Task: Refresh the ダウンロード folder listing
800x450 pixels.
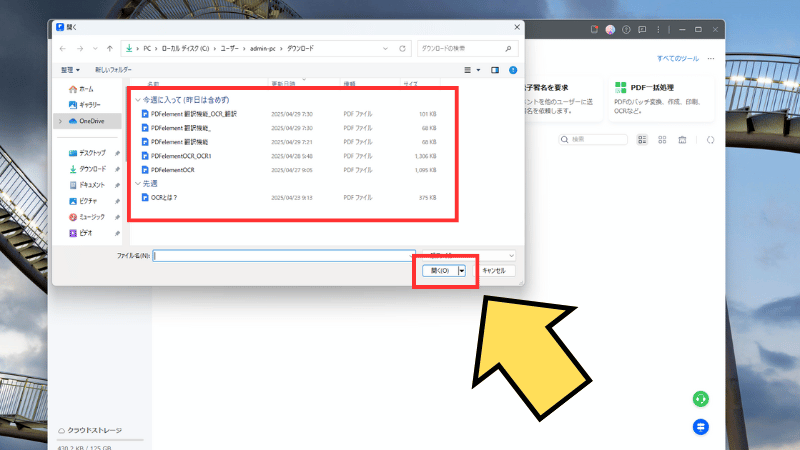Action: tap(402, 48)
